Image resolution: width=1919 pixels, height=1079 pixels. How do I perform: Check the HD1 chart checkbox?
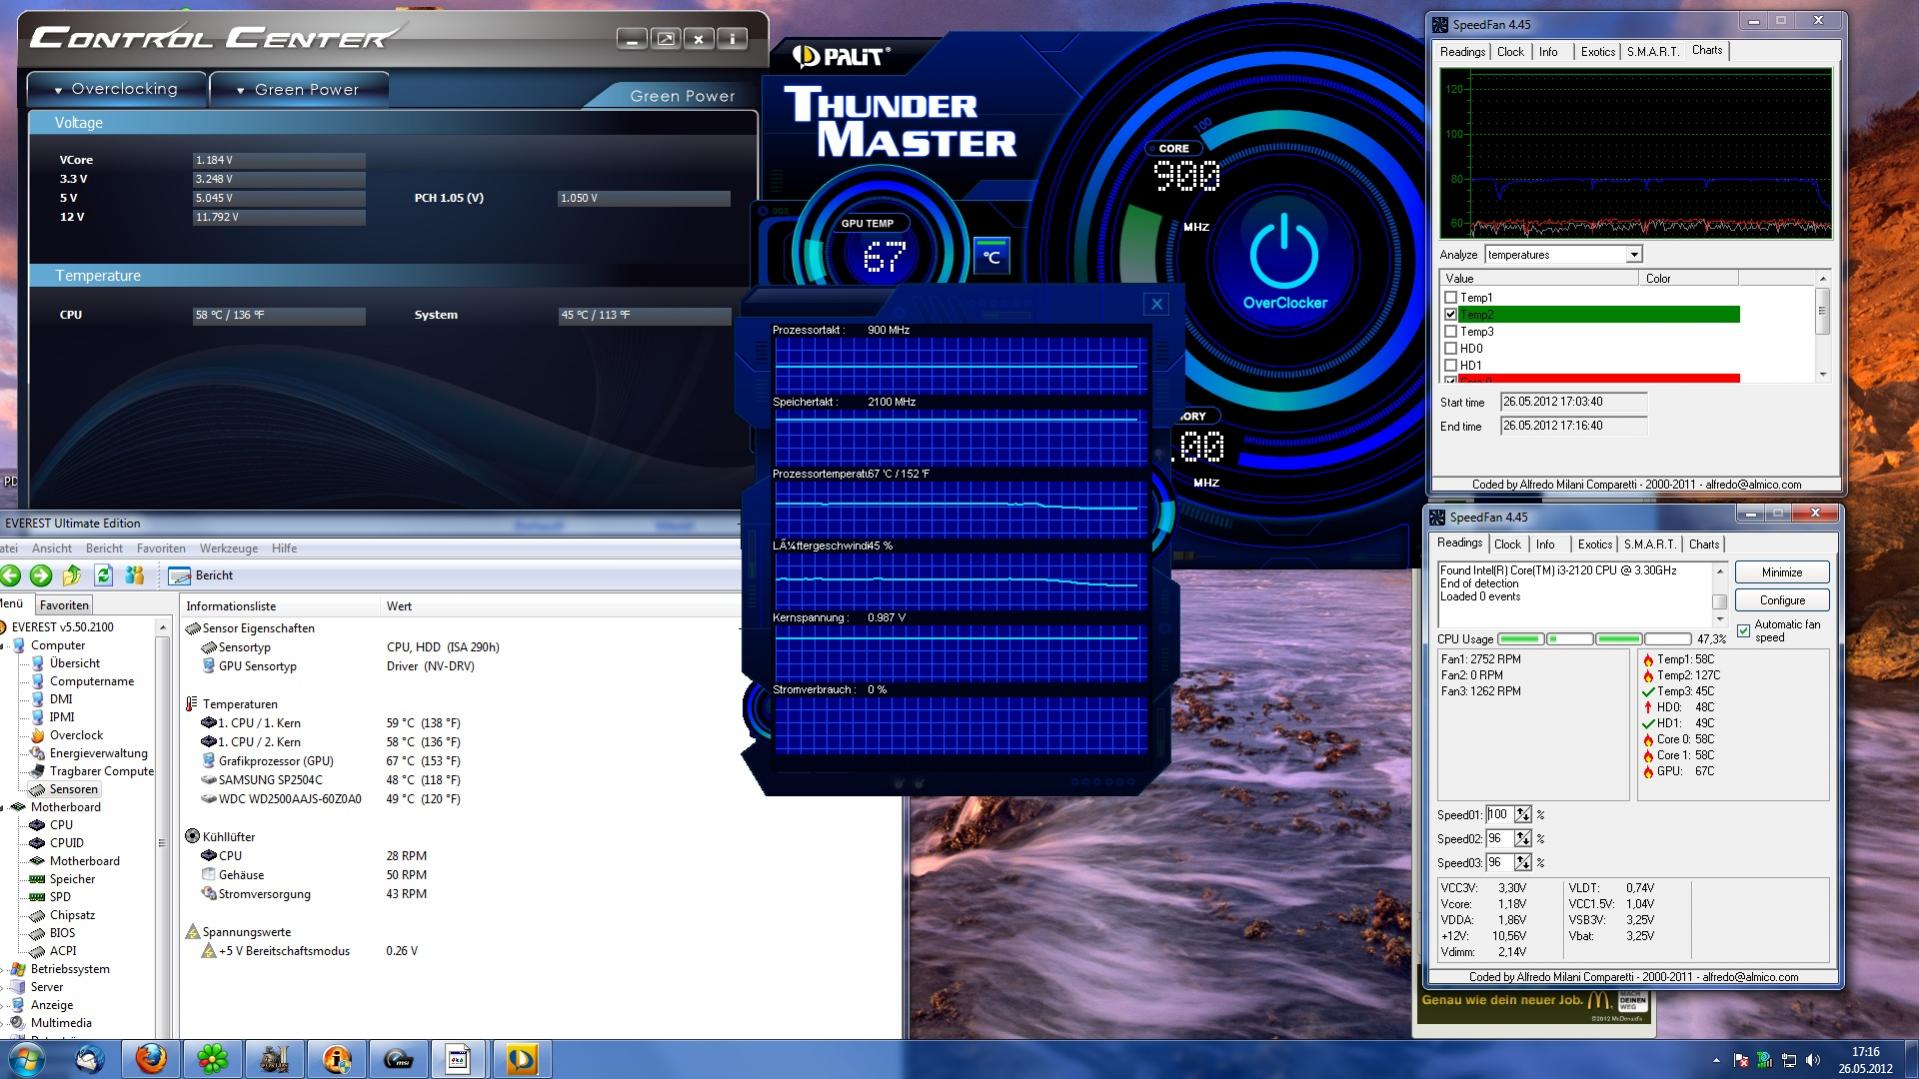[x=1450, y=365]
